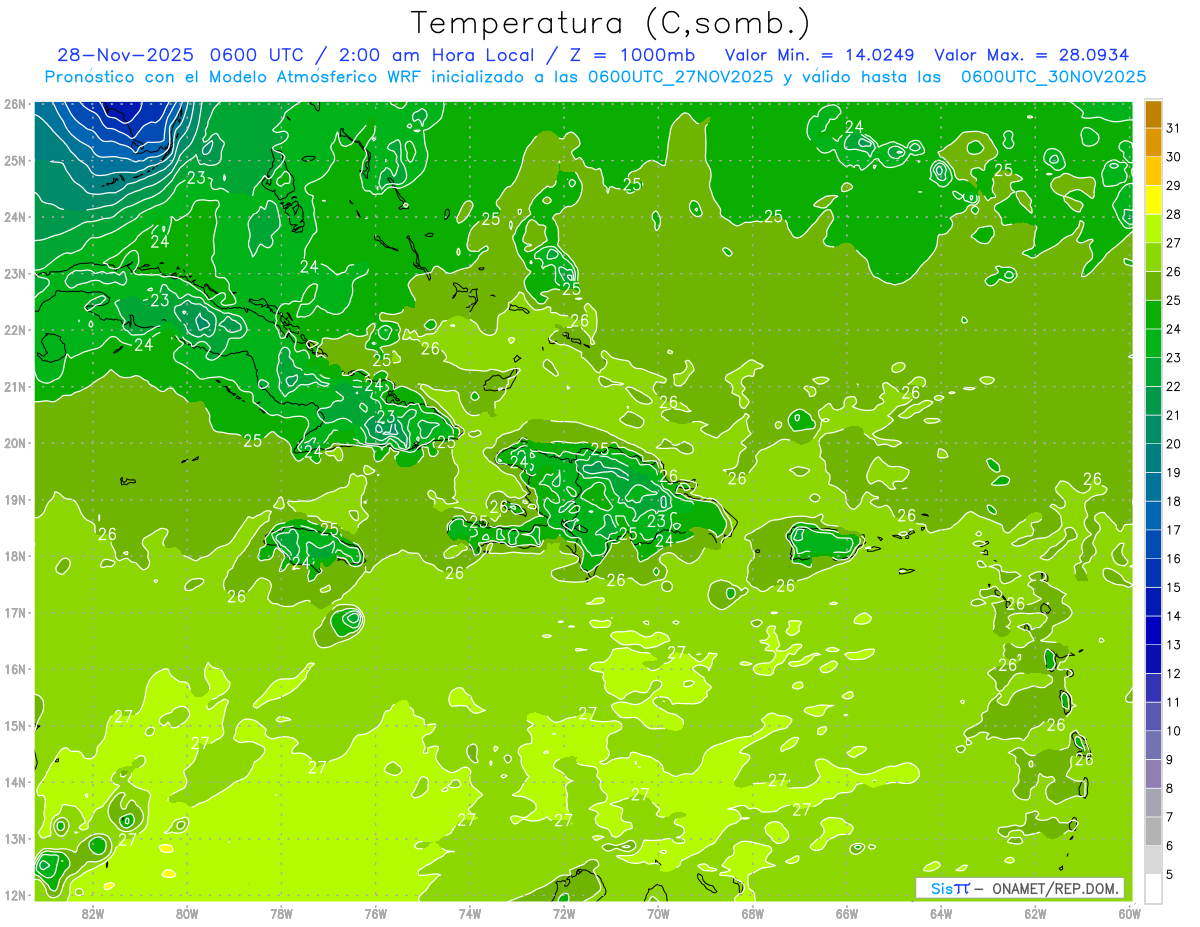The height and width of the screenshot is (927, 1200).
Task: Click the color scale's '10' value label
Action: (x=1174, y=731)
